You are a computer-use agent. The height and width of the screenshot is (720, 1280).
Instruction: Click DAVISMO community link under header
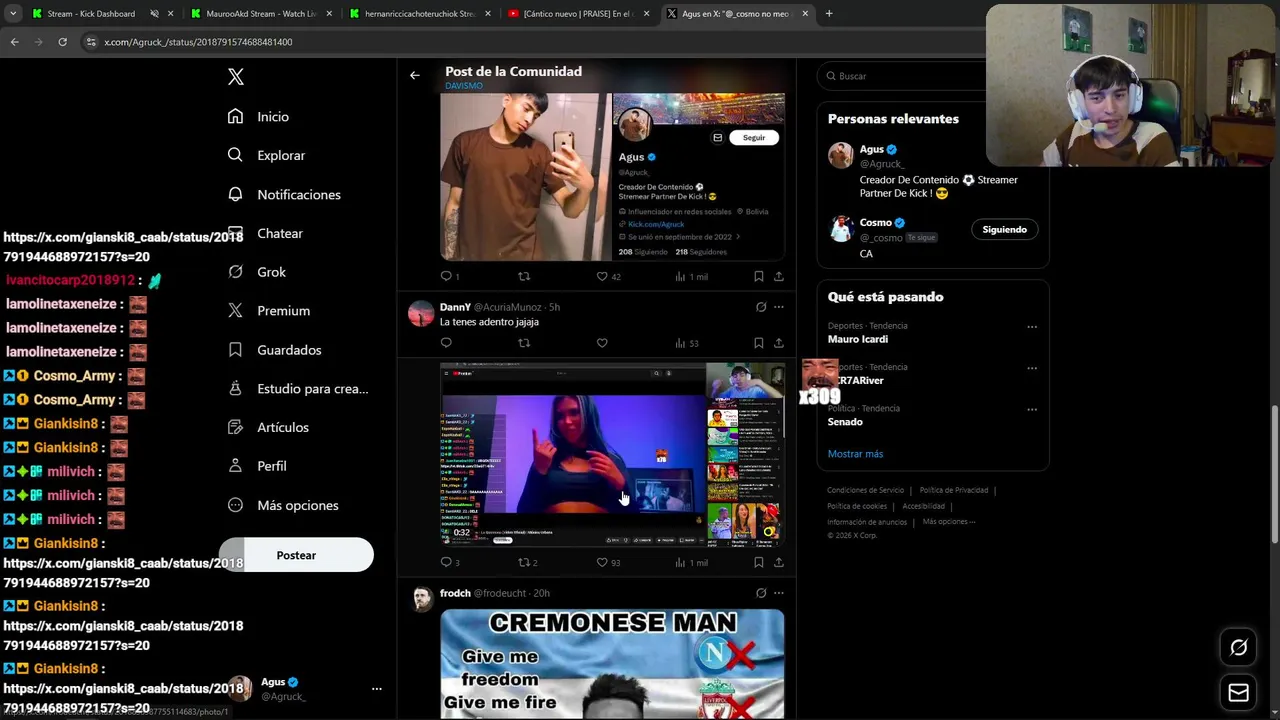pyautogui.click(x=464, y=86)
